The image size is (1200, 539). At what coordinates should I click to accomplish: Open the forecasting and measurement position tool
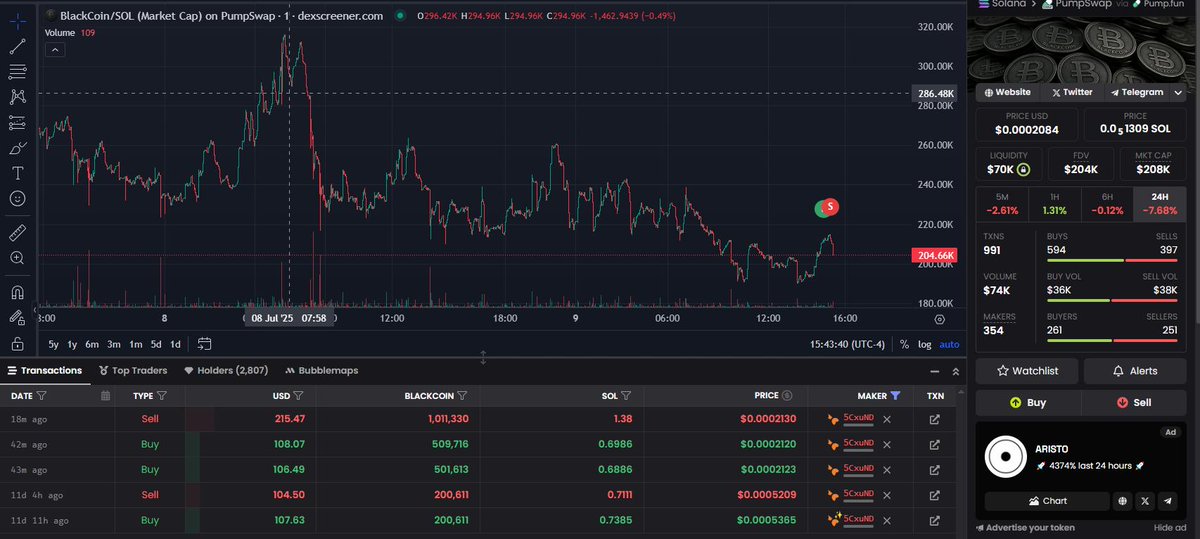17,123
